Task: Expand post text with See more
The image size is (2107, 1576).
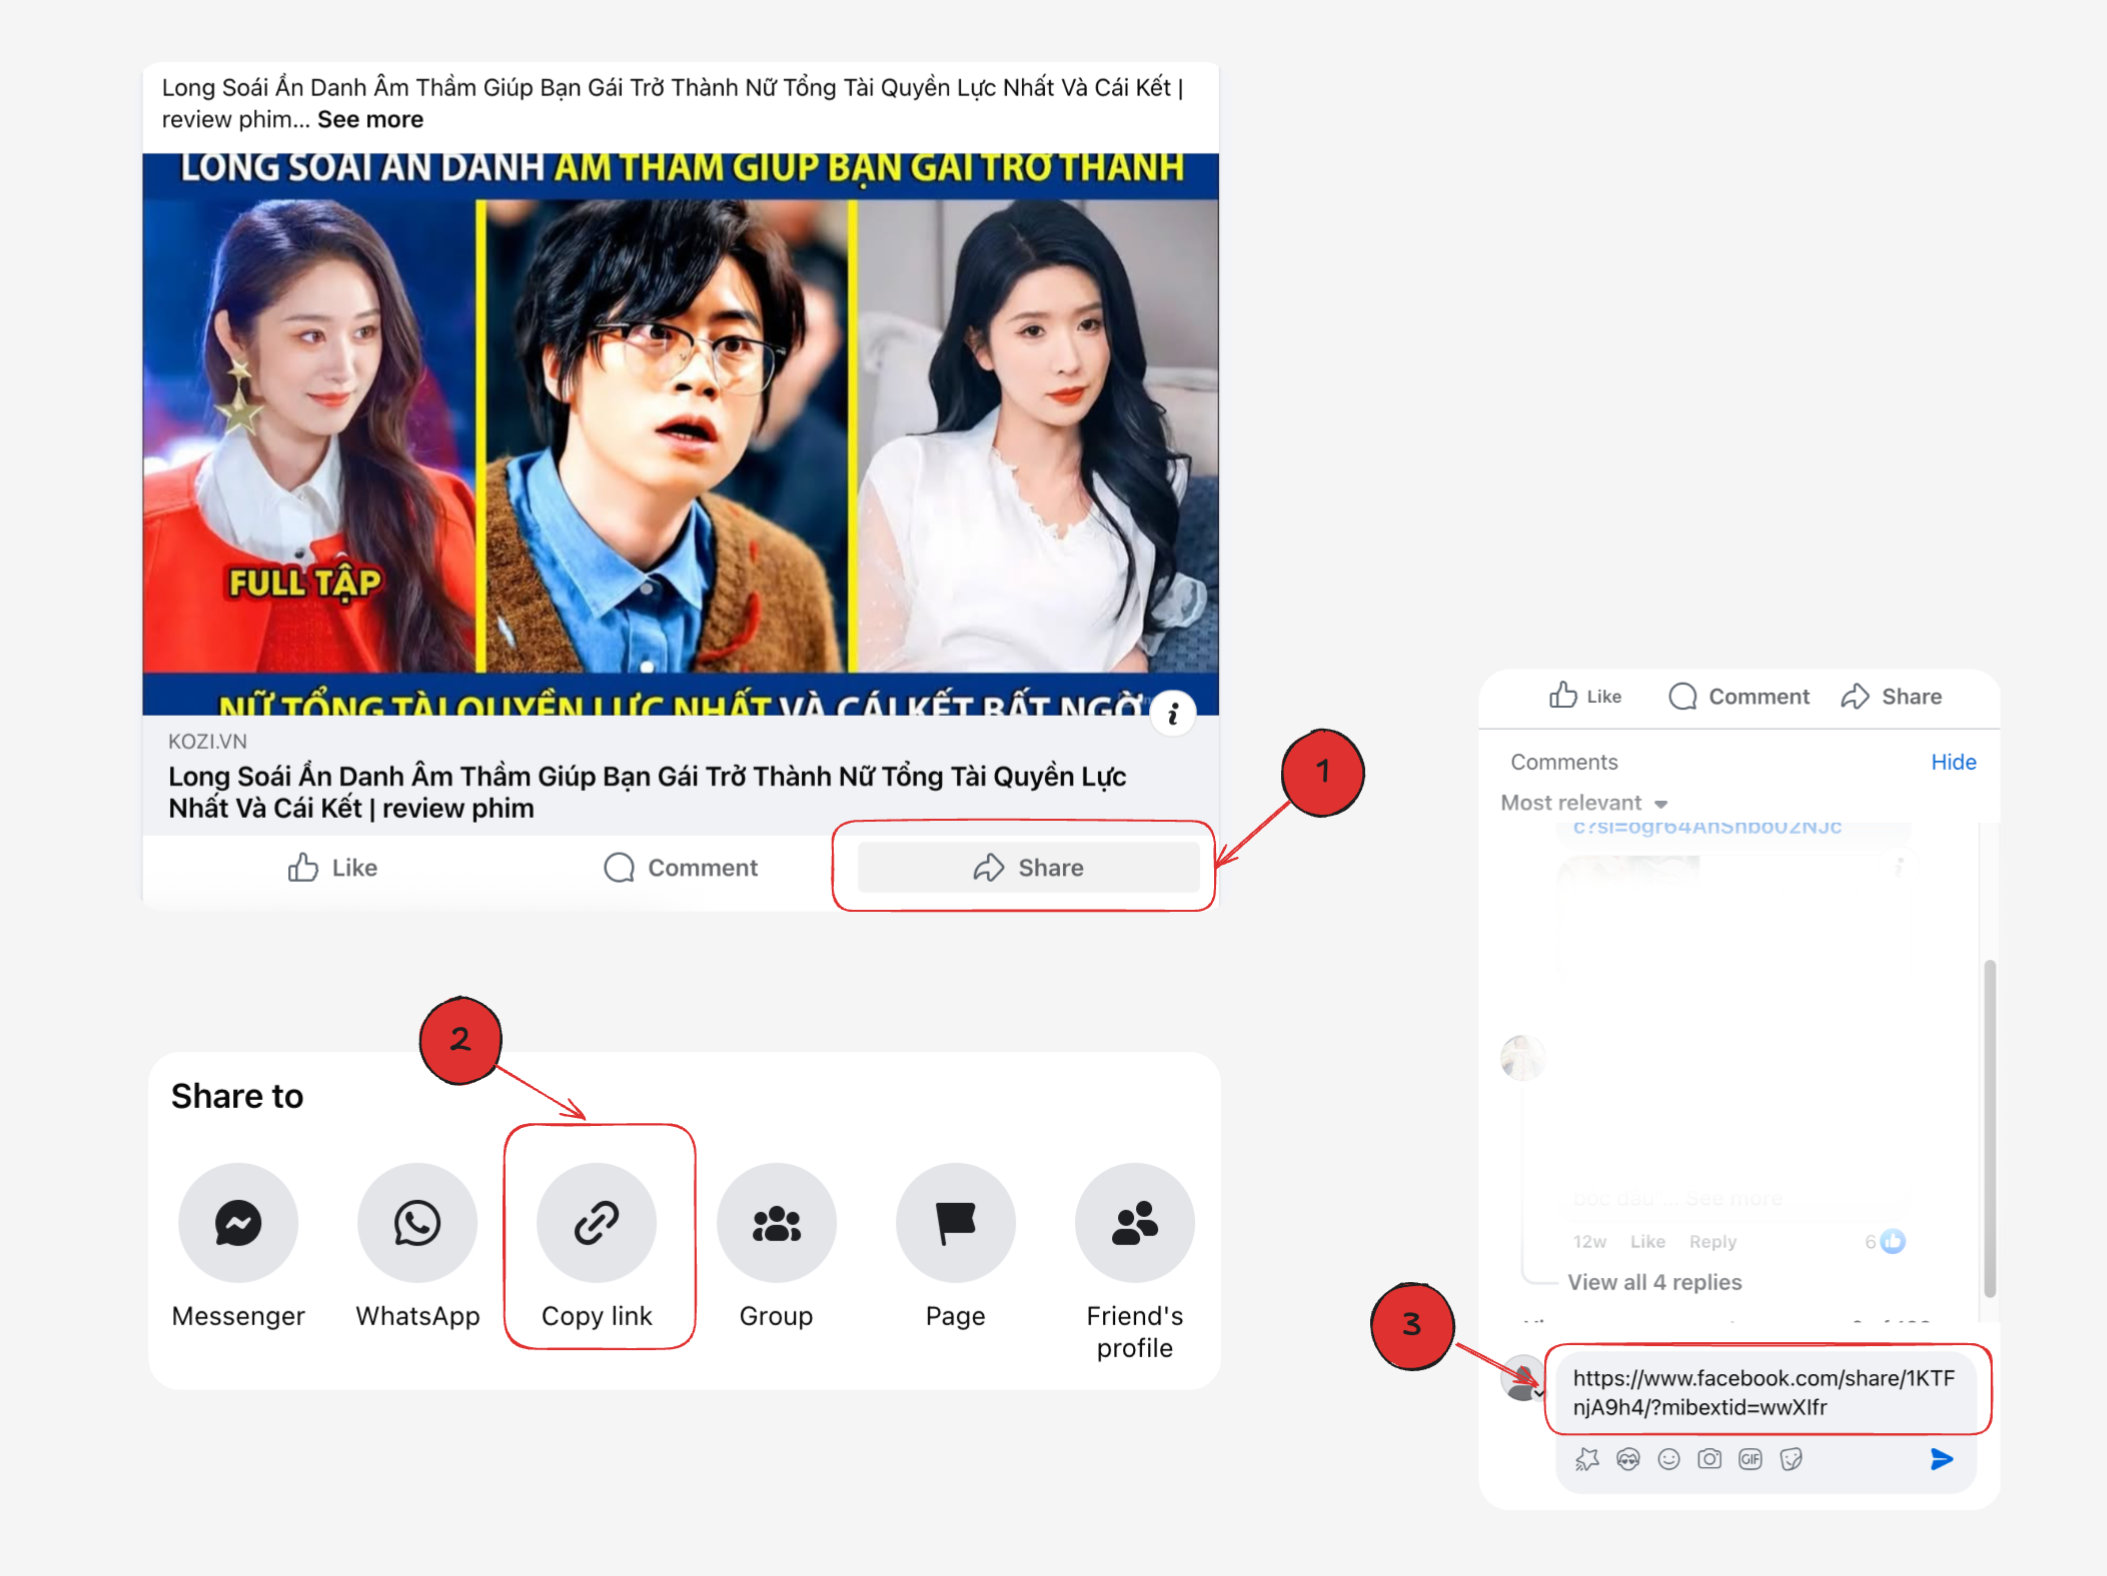Action: [x=370, y=119]
